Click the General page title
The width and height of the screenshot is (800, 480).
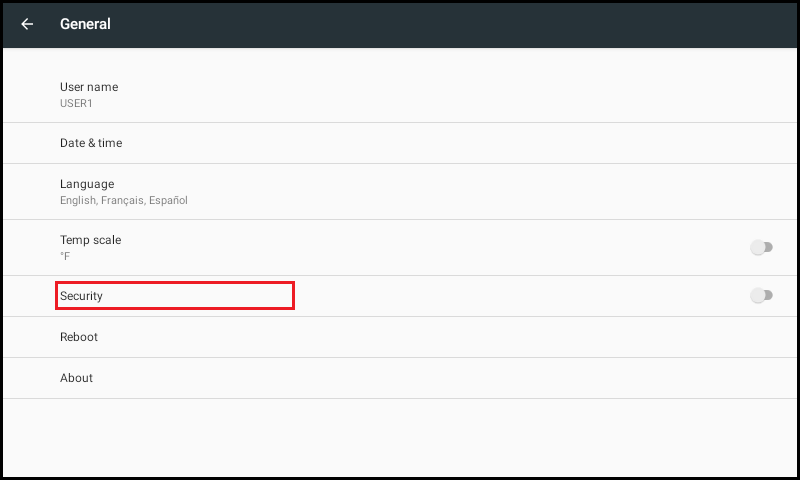click(85, 24)
